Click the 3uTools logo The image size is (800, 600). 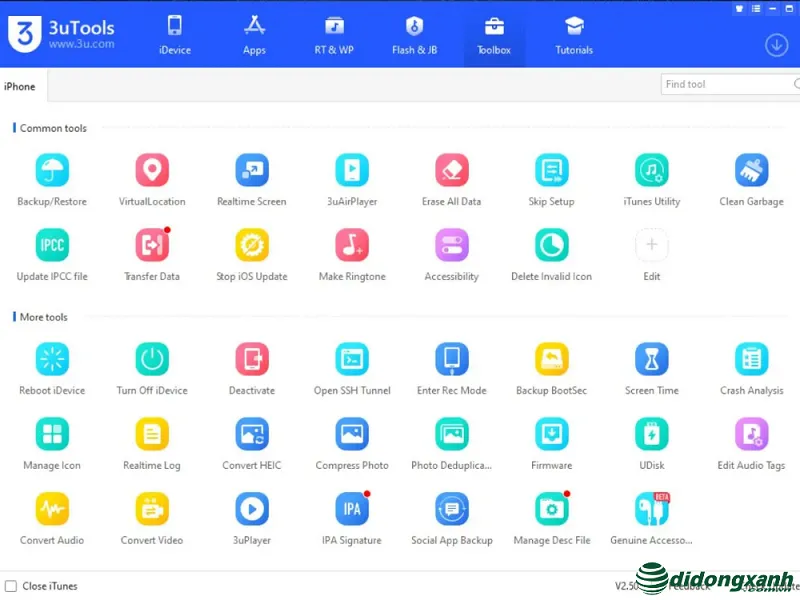(x=61, y=34)
